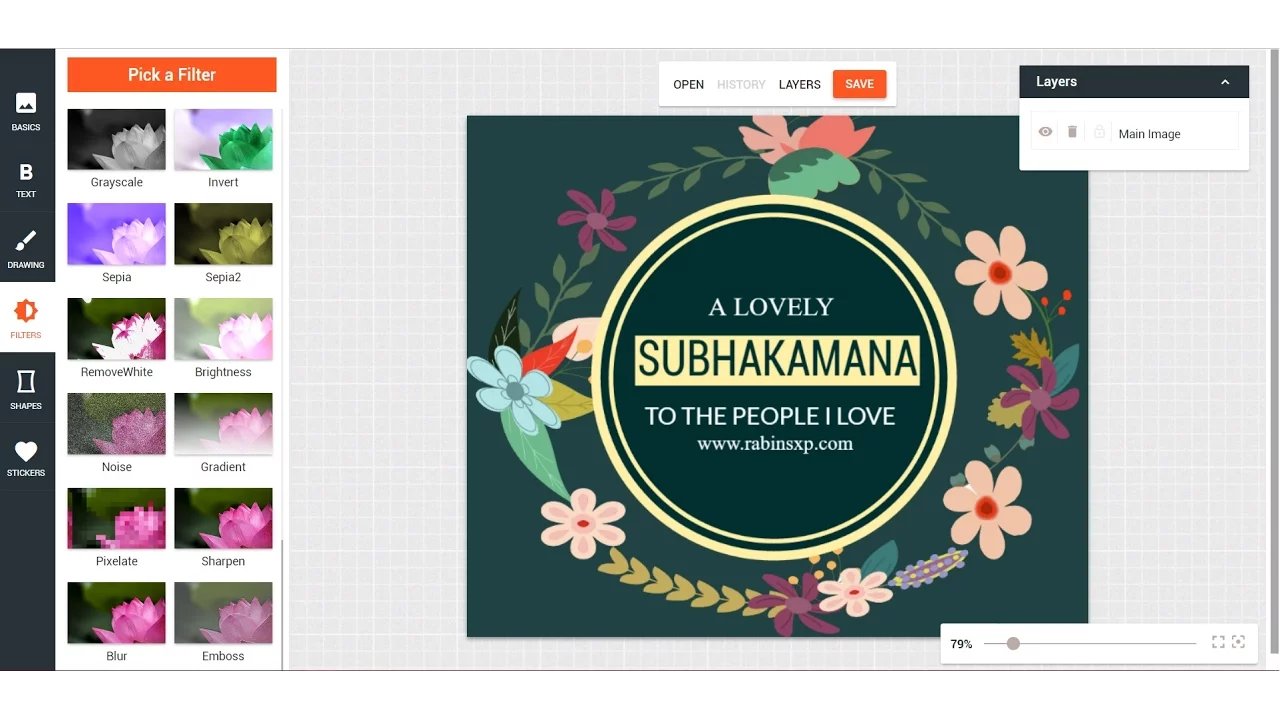Click the SUBHAKAMANA canvas image
This screenshot has height=720, width=1280.
777,376
